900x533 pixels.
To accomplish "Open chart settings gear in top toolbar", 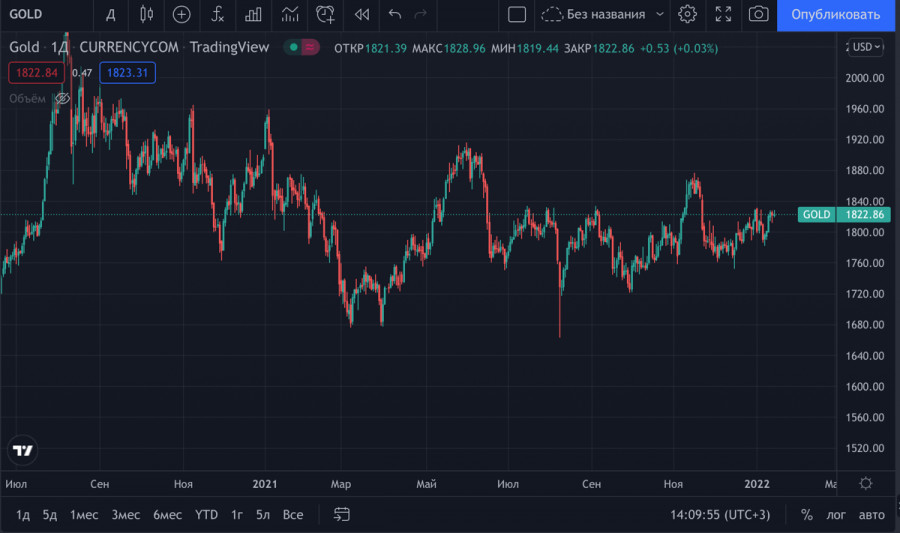I will point(687,14).
